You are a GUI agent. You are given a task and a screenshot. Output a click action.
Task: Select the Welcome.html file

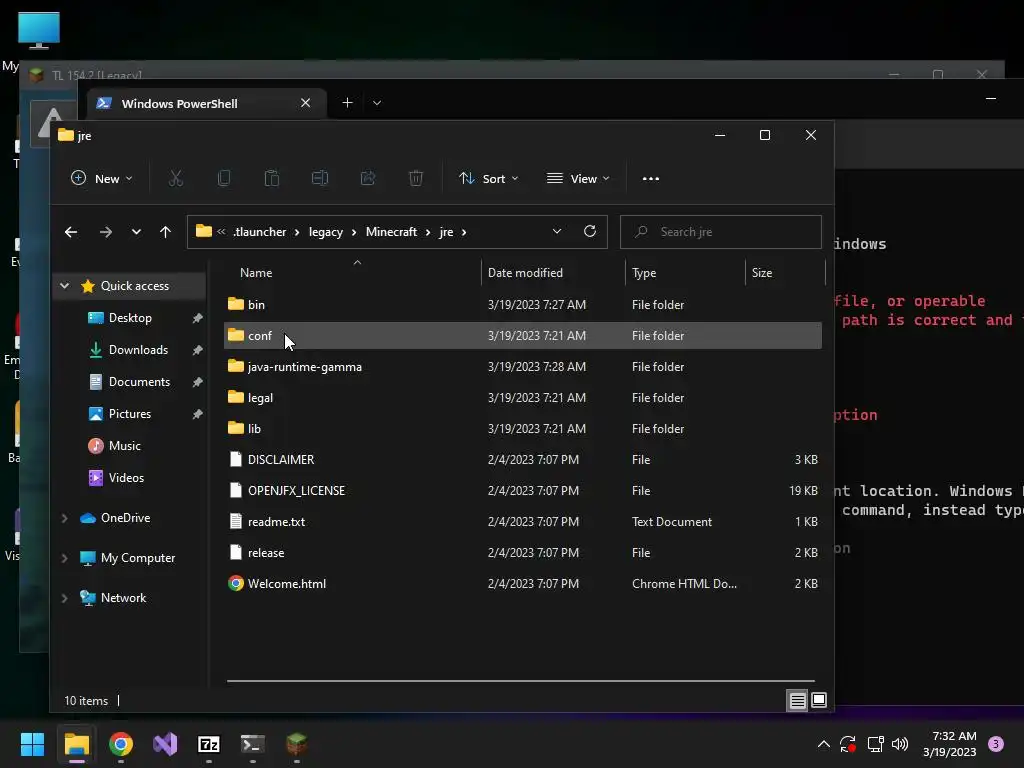pyautogui.click(x=522, y=584)
